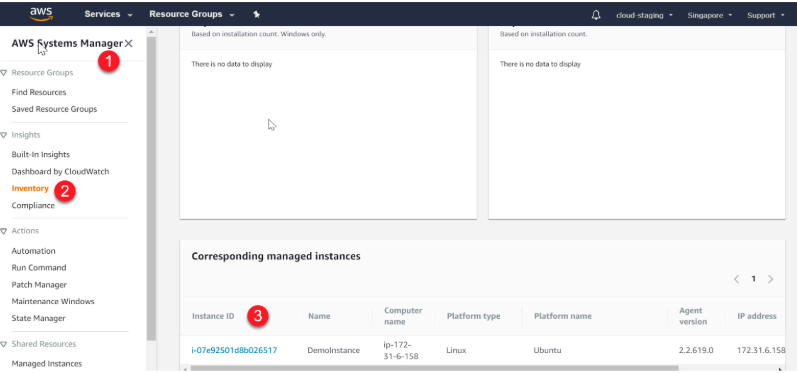Open the Services dropdown menu
The height and width of the screenshot is (373, 797).
[108, 15]
